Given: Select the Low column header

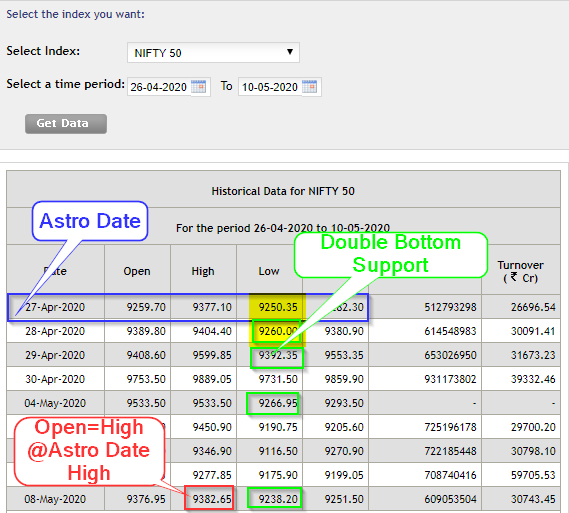Looking at the screenshot, I should [x=269, y=271].
